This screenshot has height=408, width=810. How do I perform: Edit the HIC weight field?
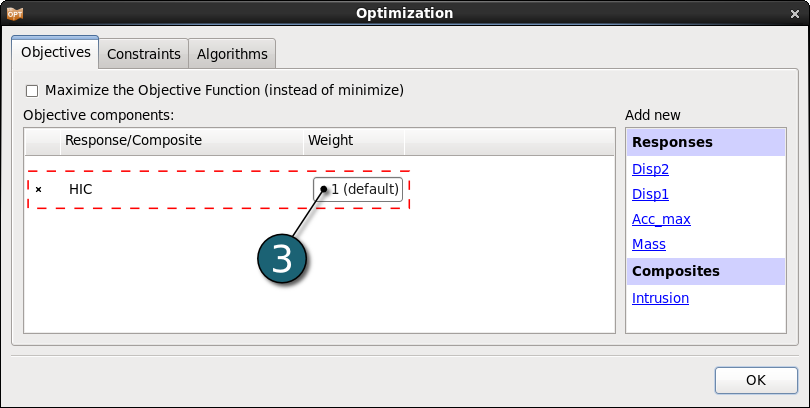pyautogui.click(x=357, y=189)
